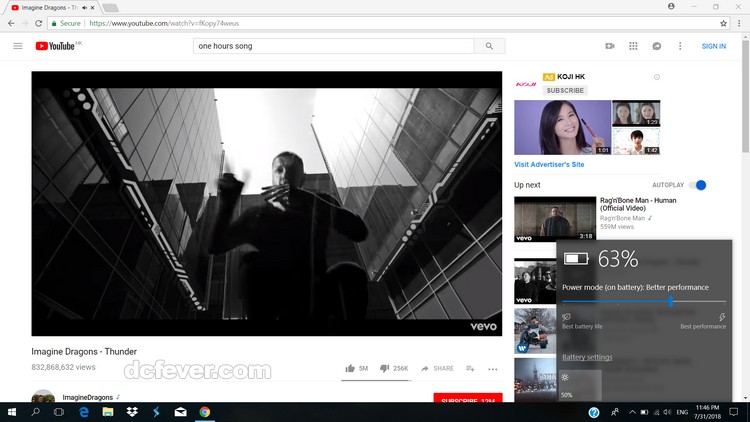Open the Imagine Dragons browser tab
The width and height of the screenshot is (750, 422).
[48, 8]
